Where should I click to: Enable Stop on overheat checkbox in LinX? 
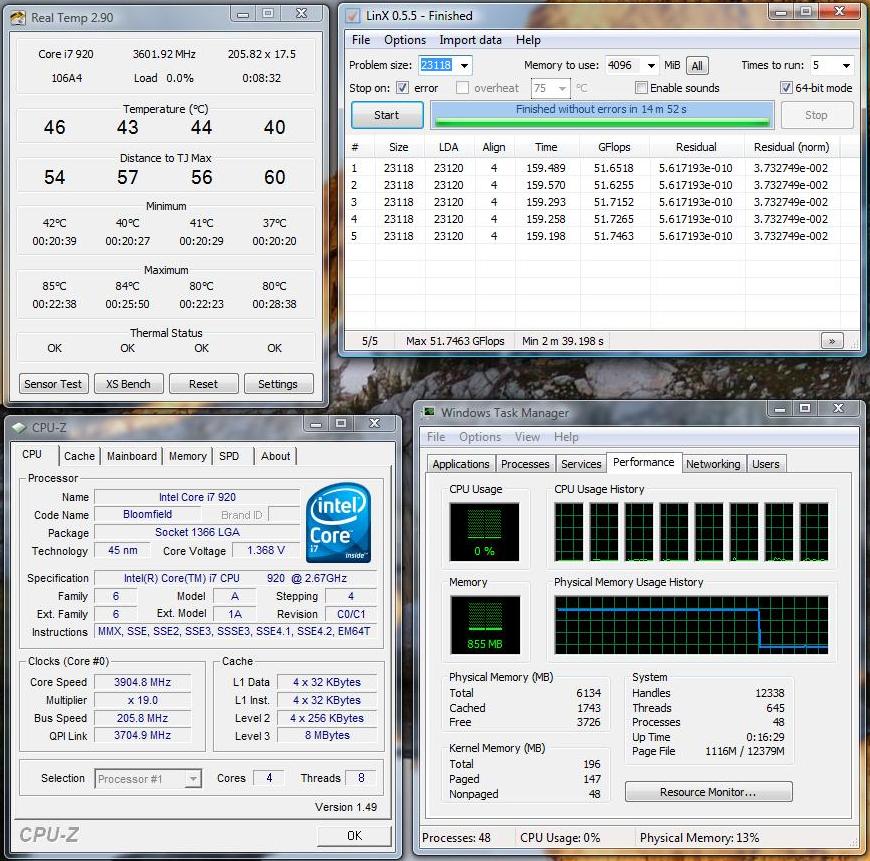462,88
